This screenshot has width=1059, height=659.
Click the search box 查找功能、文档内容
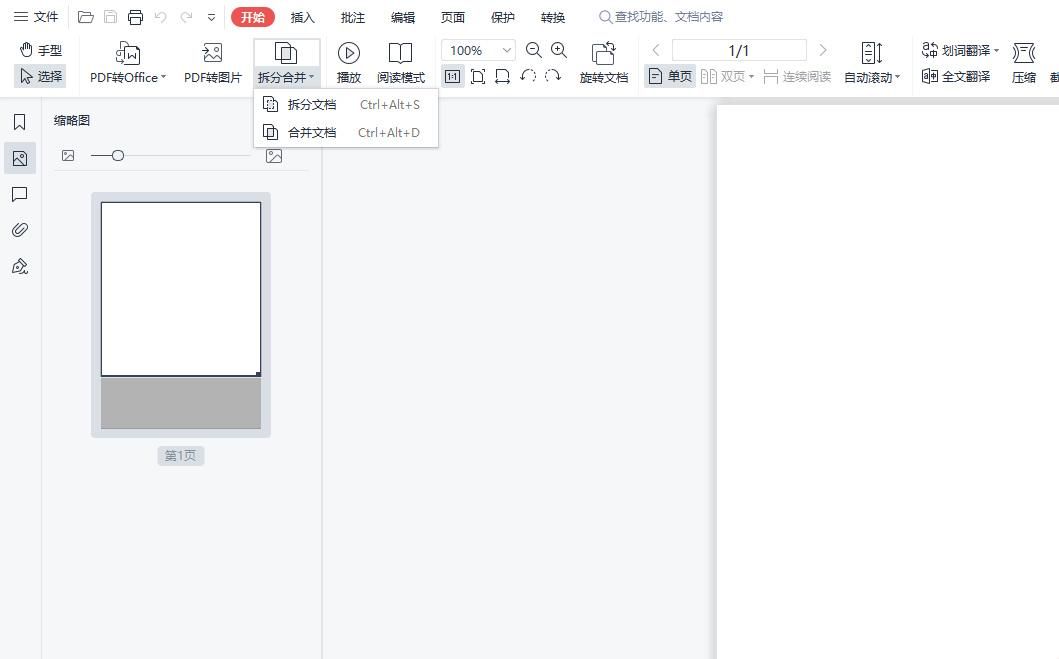[x=662, y=17]
